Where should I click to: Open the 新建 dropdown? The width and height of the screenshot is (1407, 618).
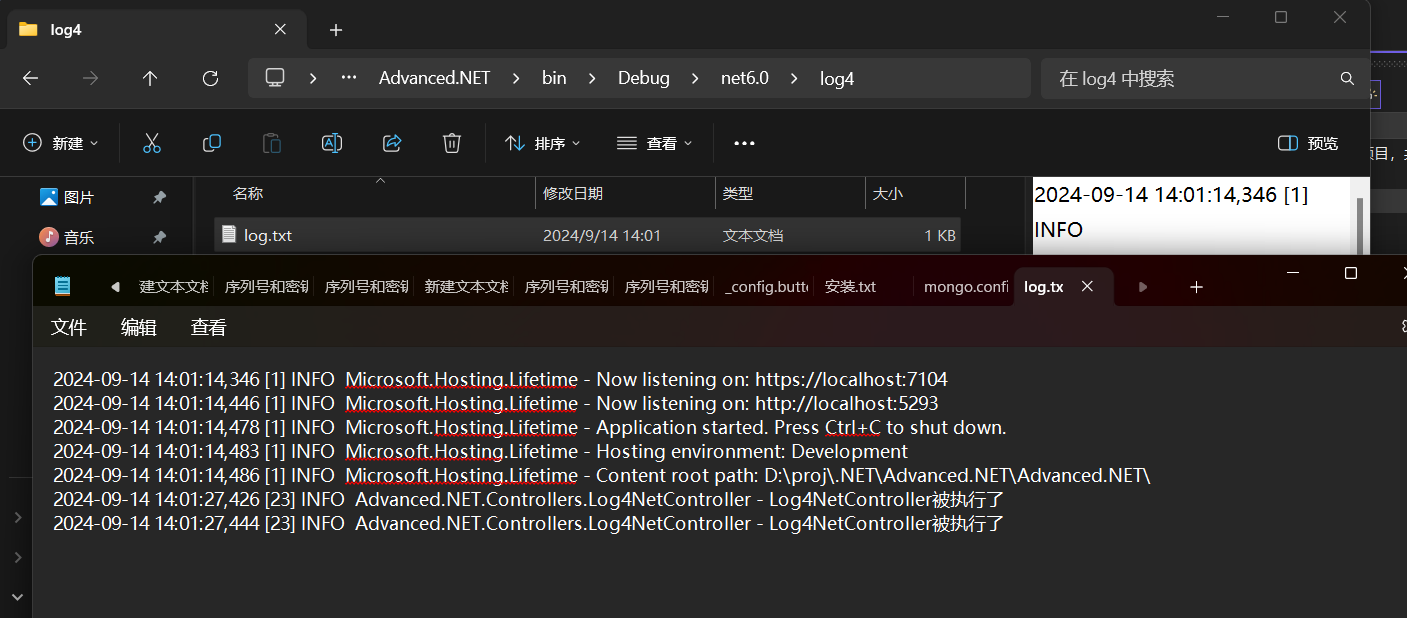coord(61,143)
